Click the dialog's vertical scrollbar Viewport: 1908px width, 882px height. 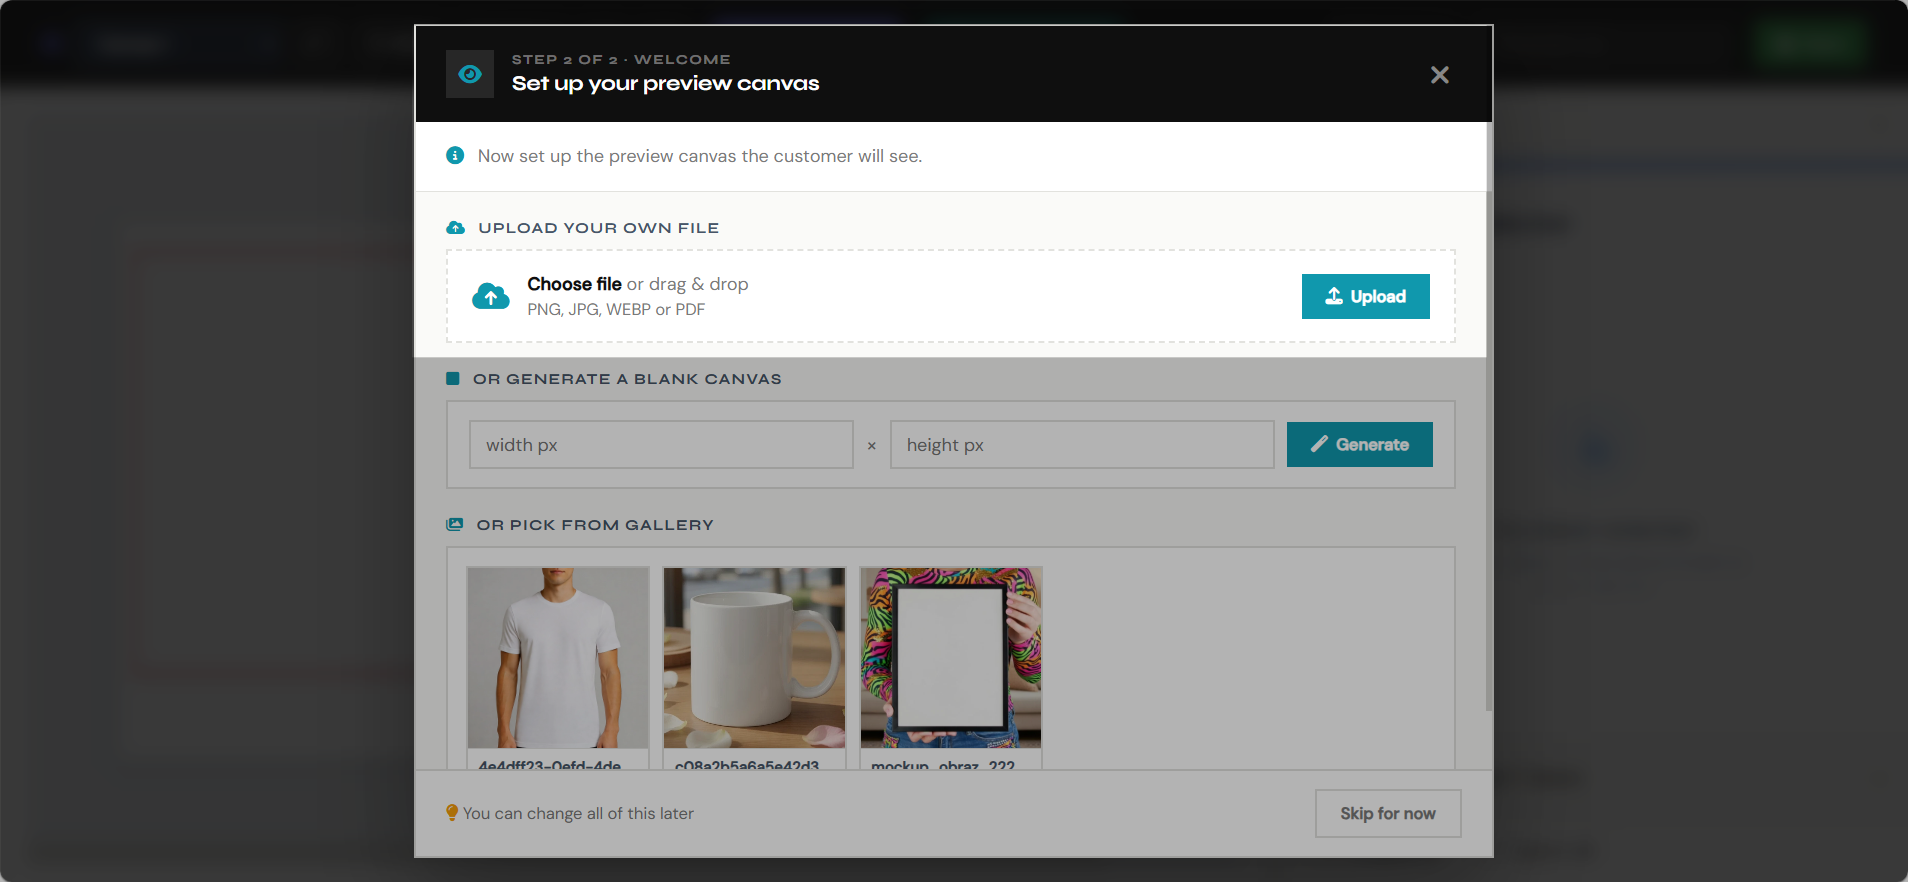[1489, 417]
